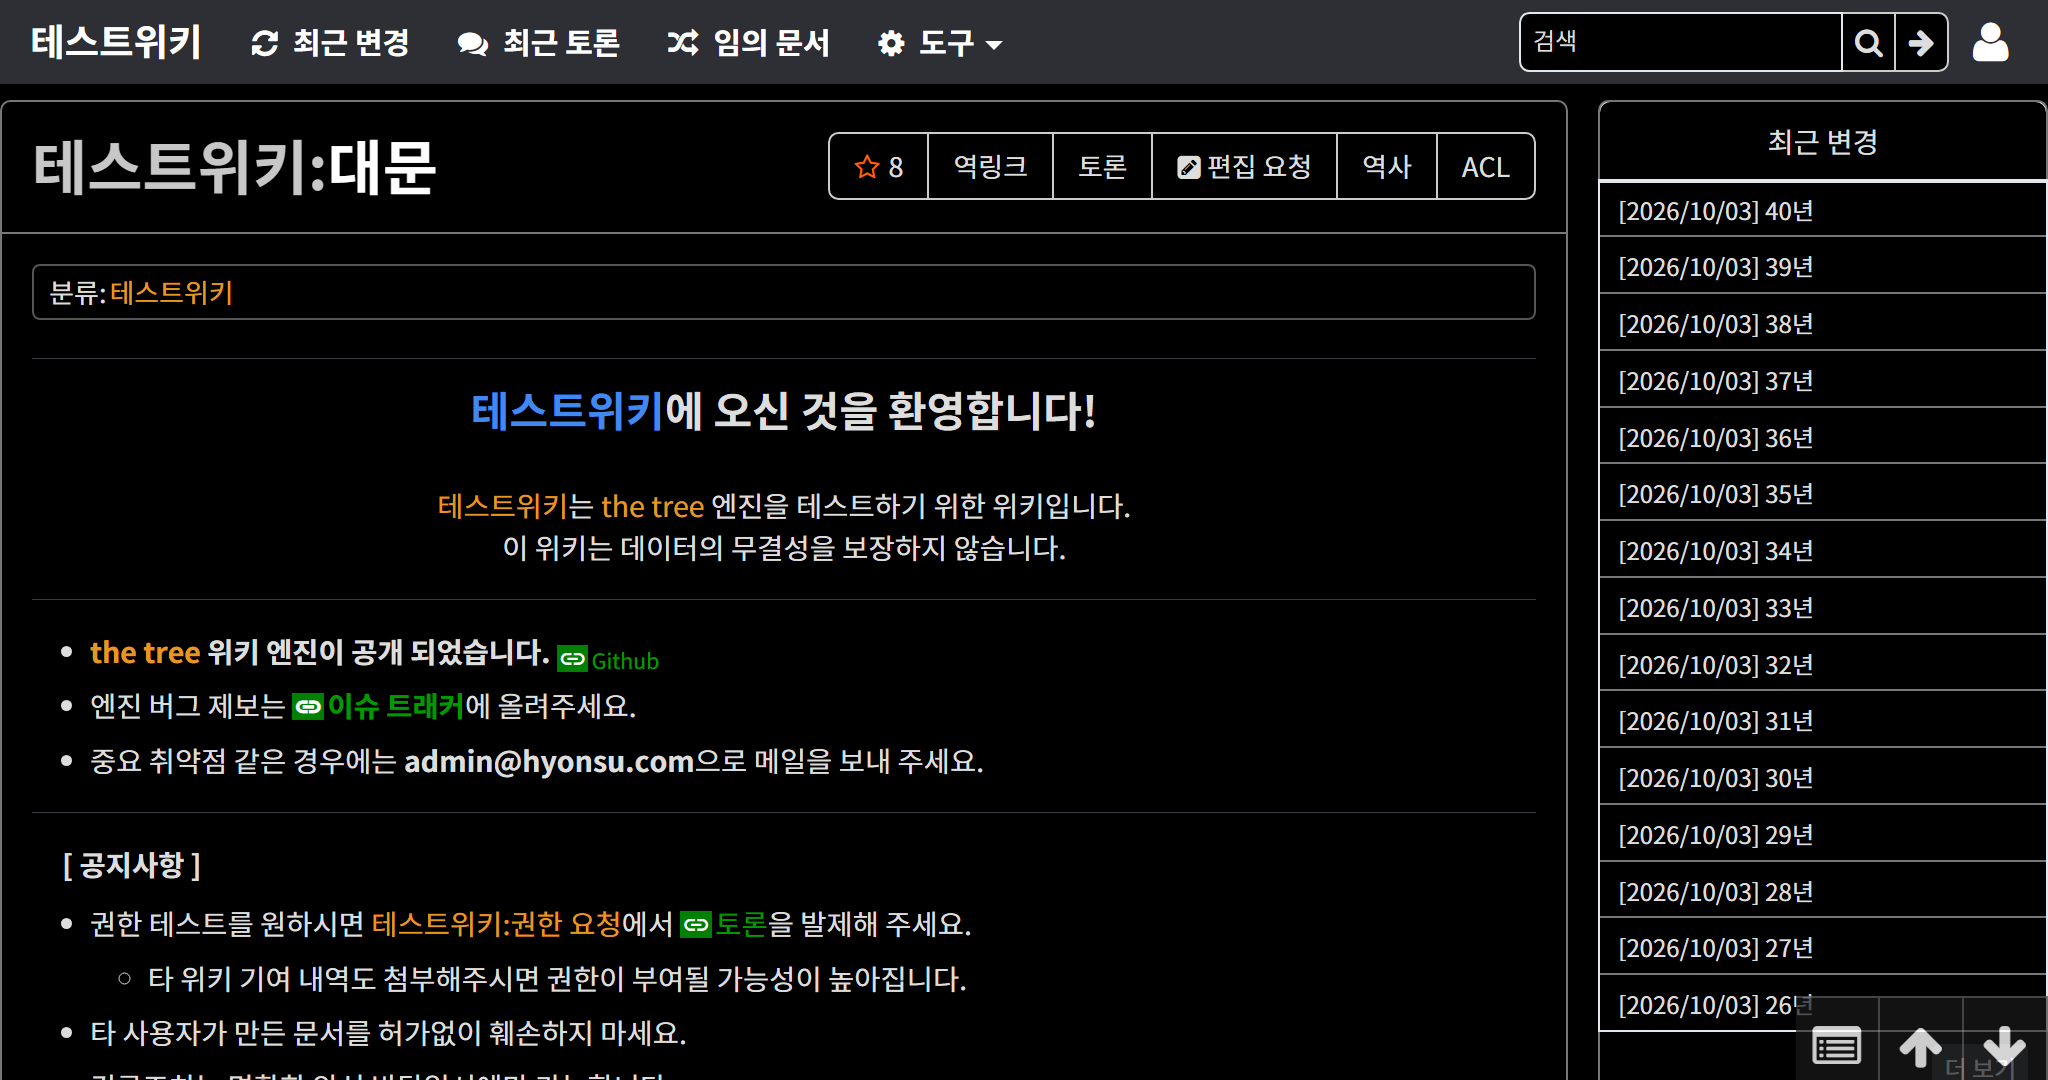Click the table of contents list icon
2048x1080 pixels.
tap(1837, 1046)
